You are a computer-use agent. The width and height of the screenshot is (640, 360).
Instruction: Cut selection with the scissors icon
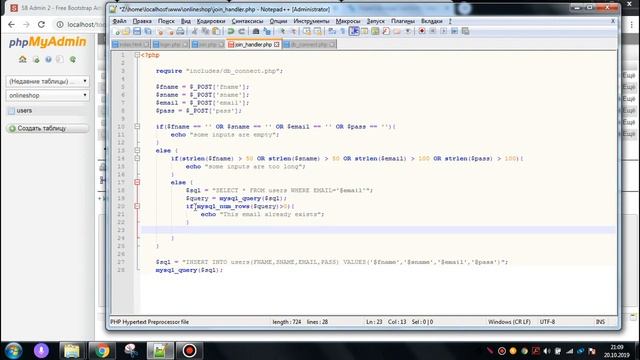coord(195,31)
